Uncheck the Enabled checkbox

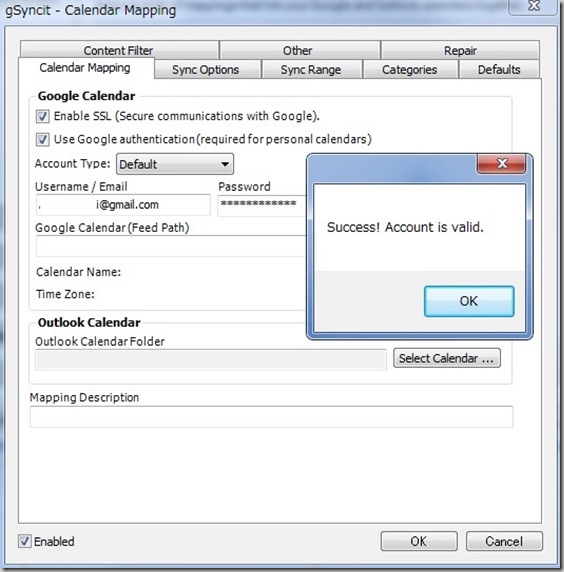click(x=24, y=541)
